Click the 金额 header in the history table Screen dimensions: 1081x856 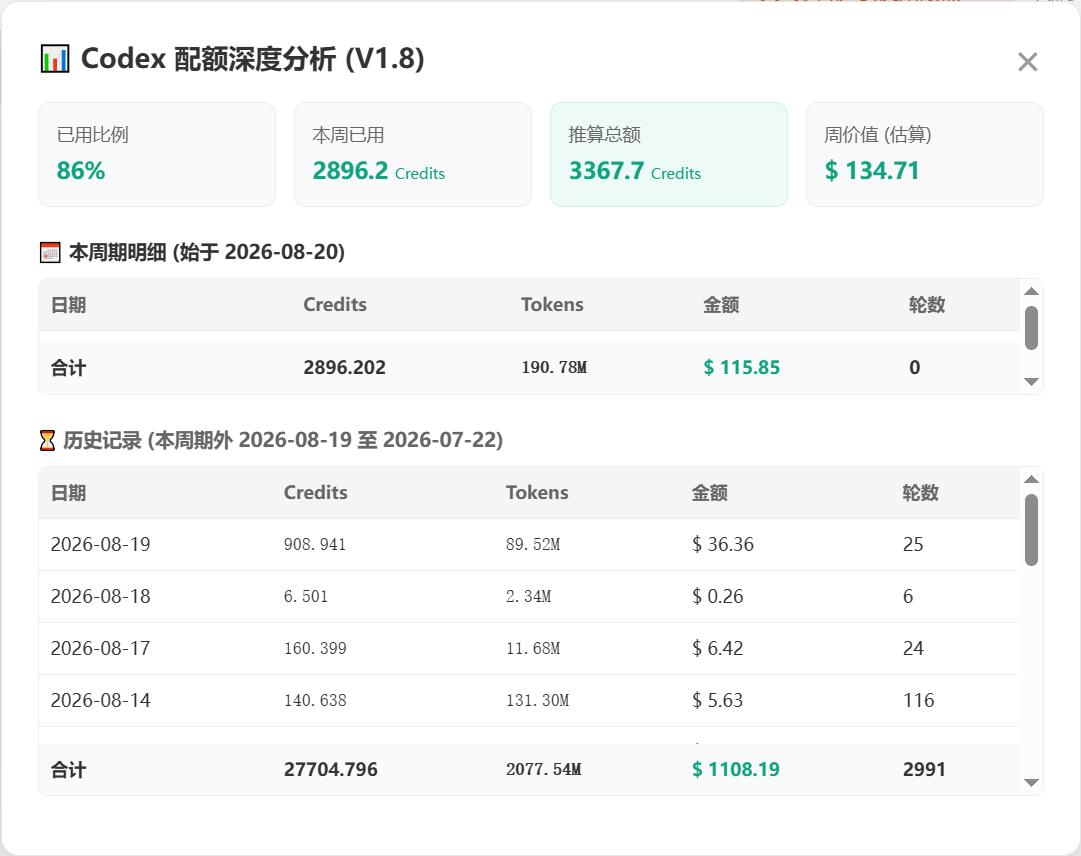tap(709, 493)
